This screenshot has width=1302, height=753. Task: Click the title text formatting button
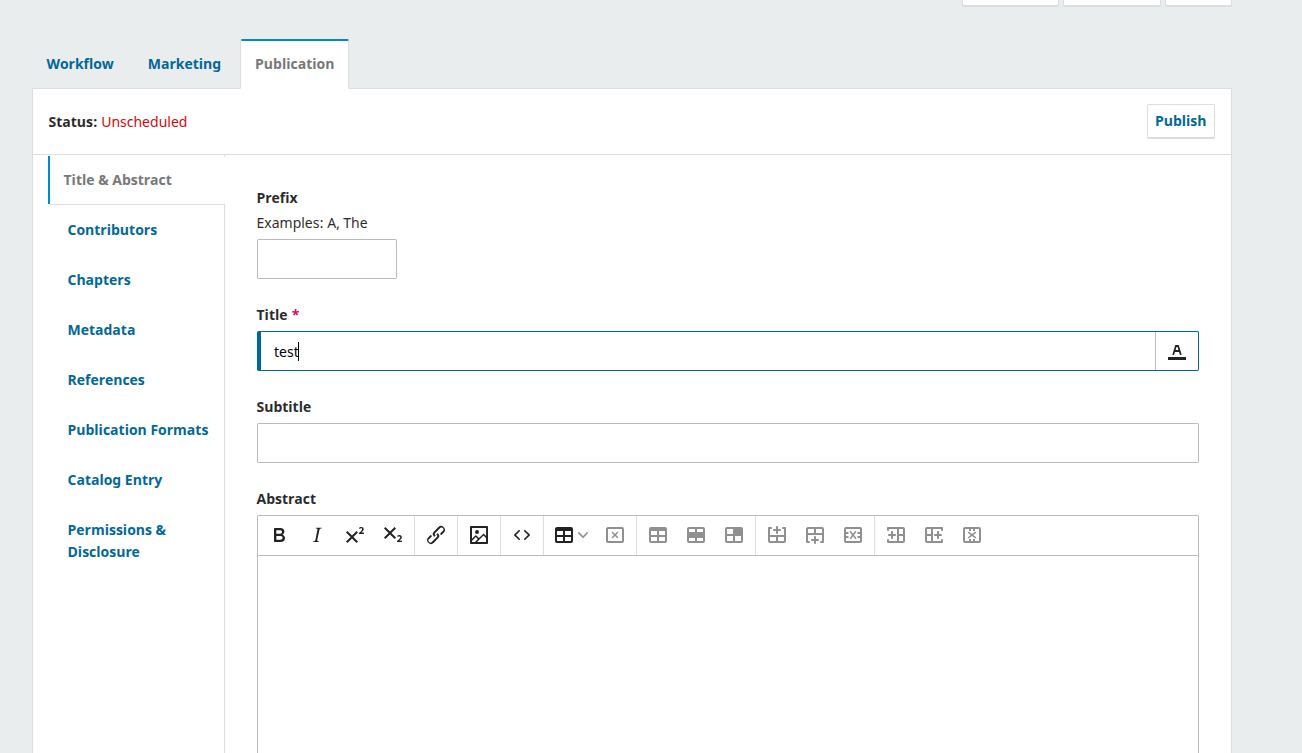pos(1177,351)
